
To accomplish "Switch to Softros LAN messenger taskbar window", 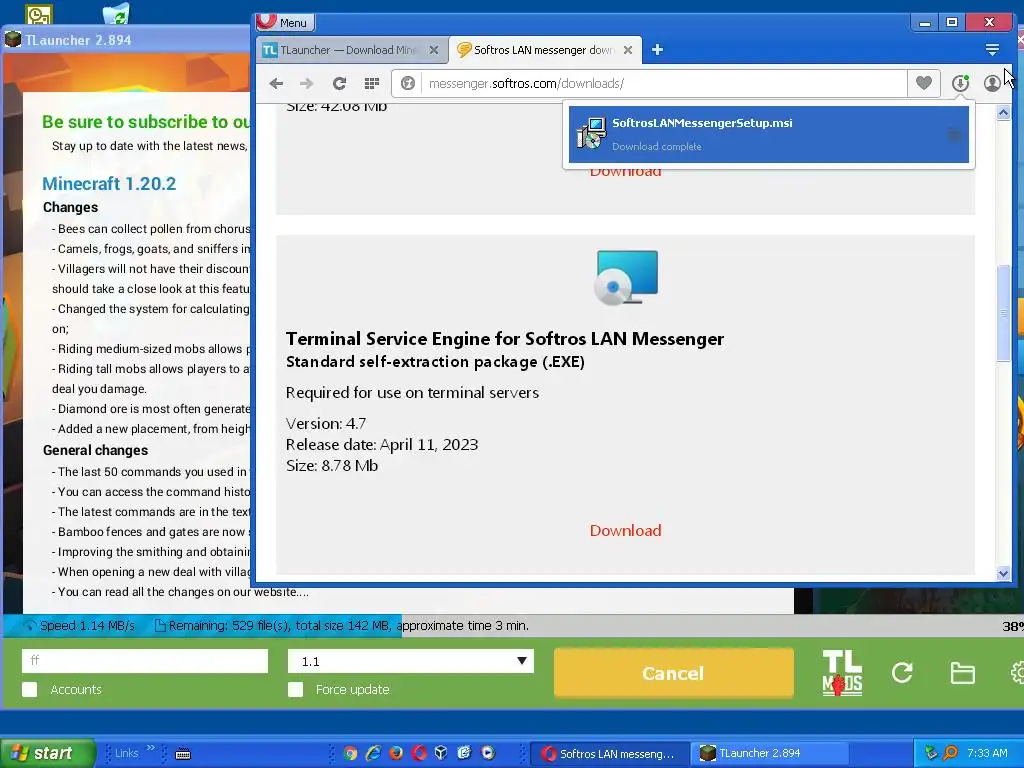I will [609, 753].
